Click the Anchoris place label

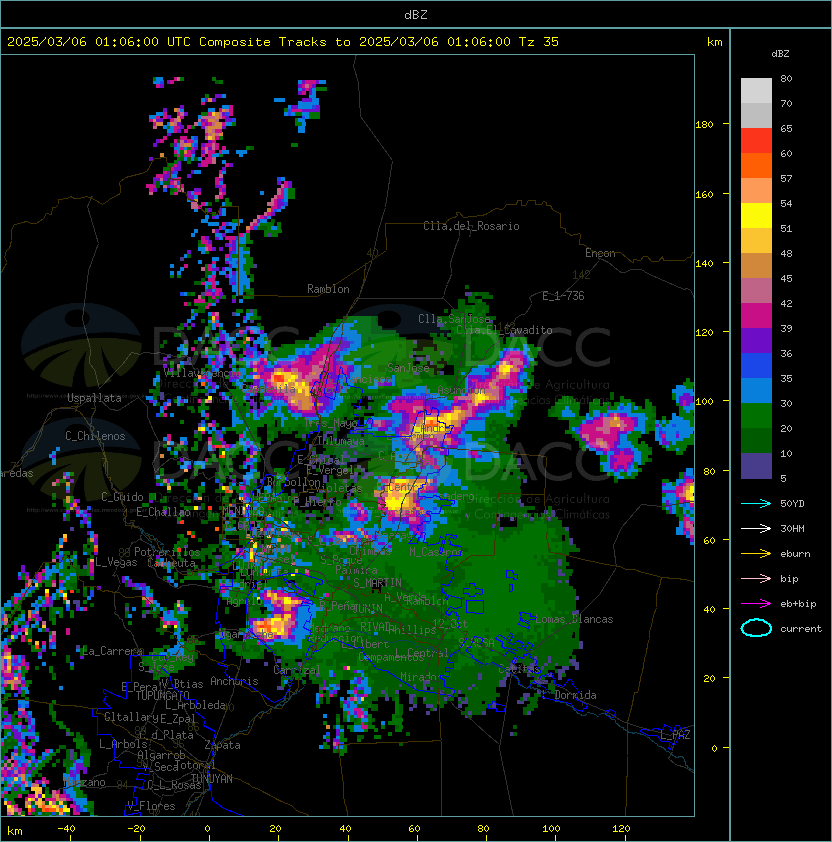(x=234, y=681)
